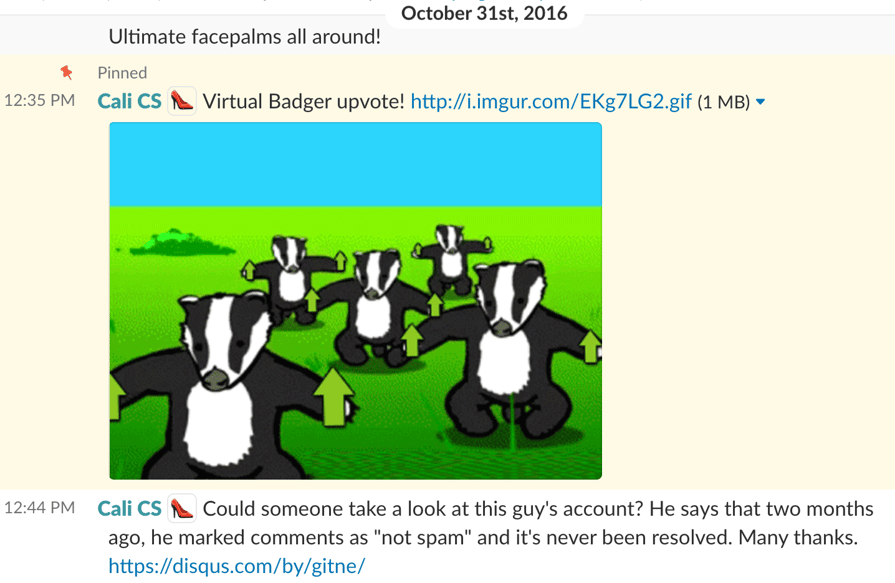Viewport: 895px width, 583px height.
Task: Click the Cali CS name on the 12:44 PM message
Action: pos(130,508)
